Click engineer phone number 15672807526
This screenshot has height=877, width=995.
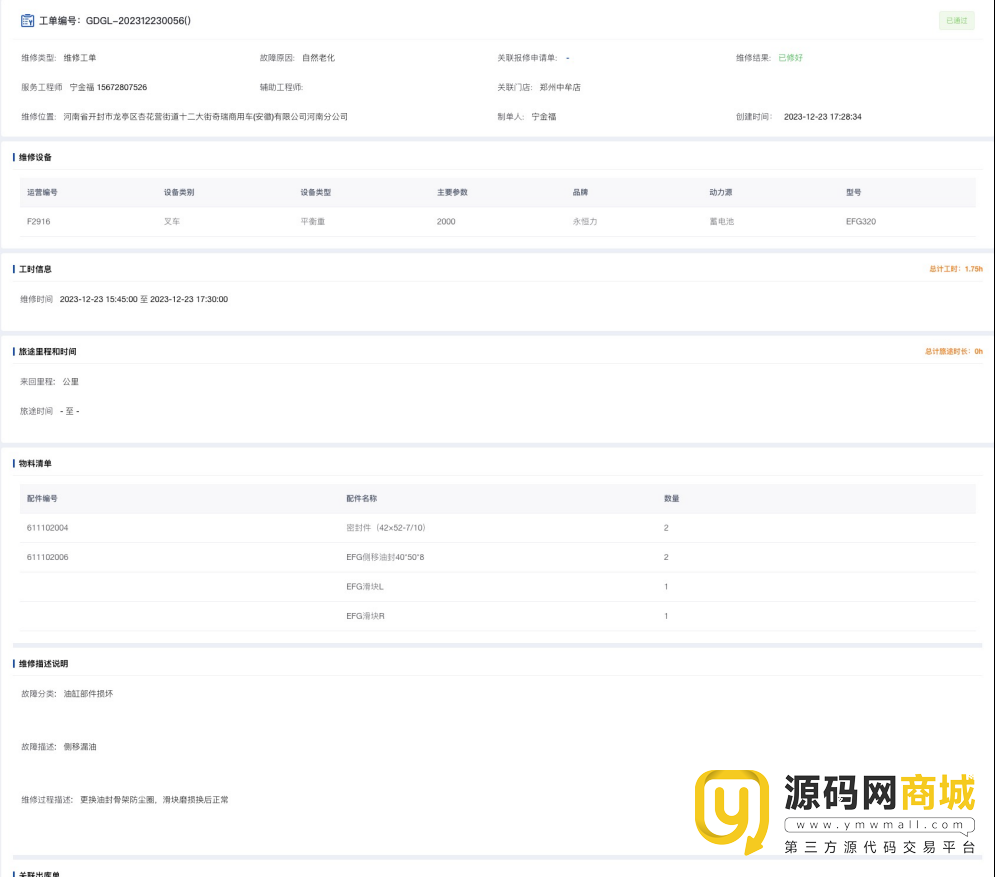122,87
